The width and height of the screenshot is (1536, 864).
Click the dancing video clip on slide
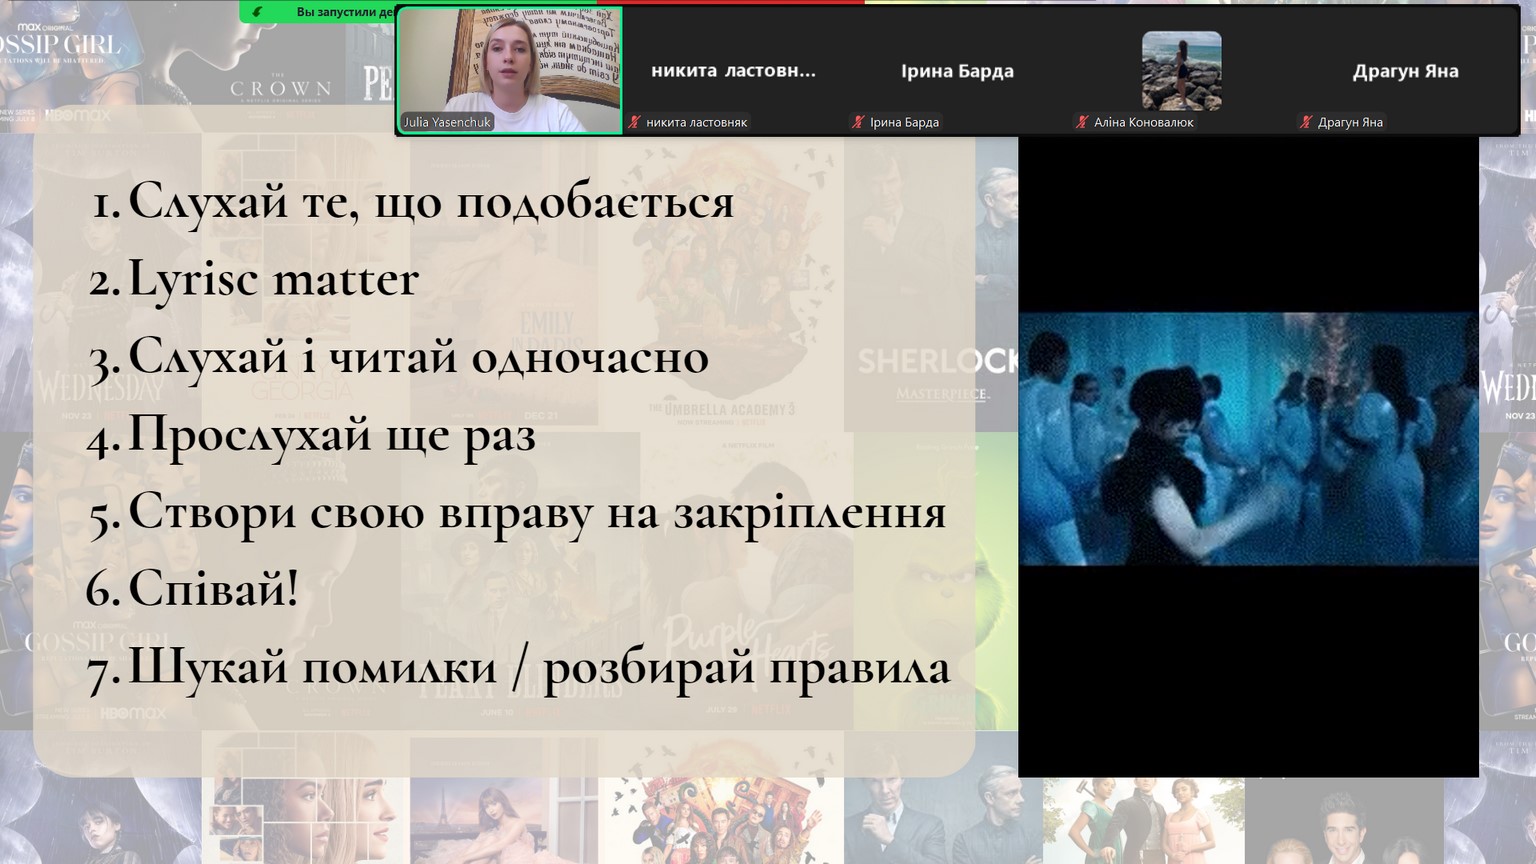click(1247, 438)
